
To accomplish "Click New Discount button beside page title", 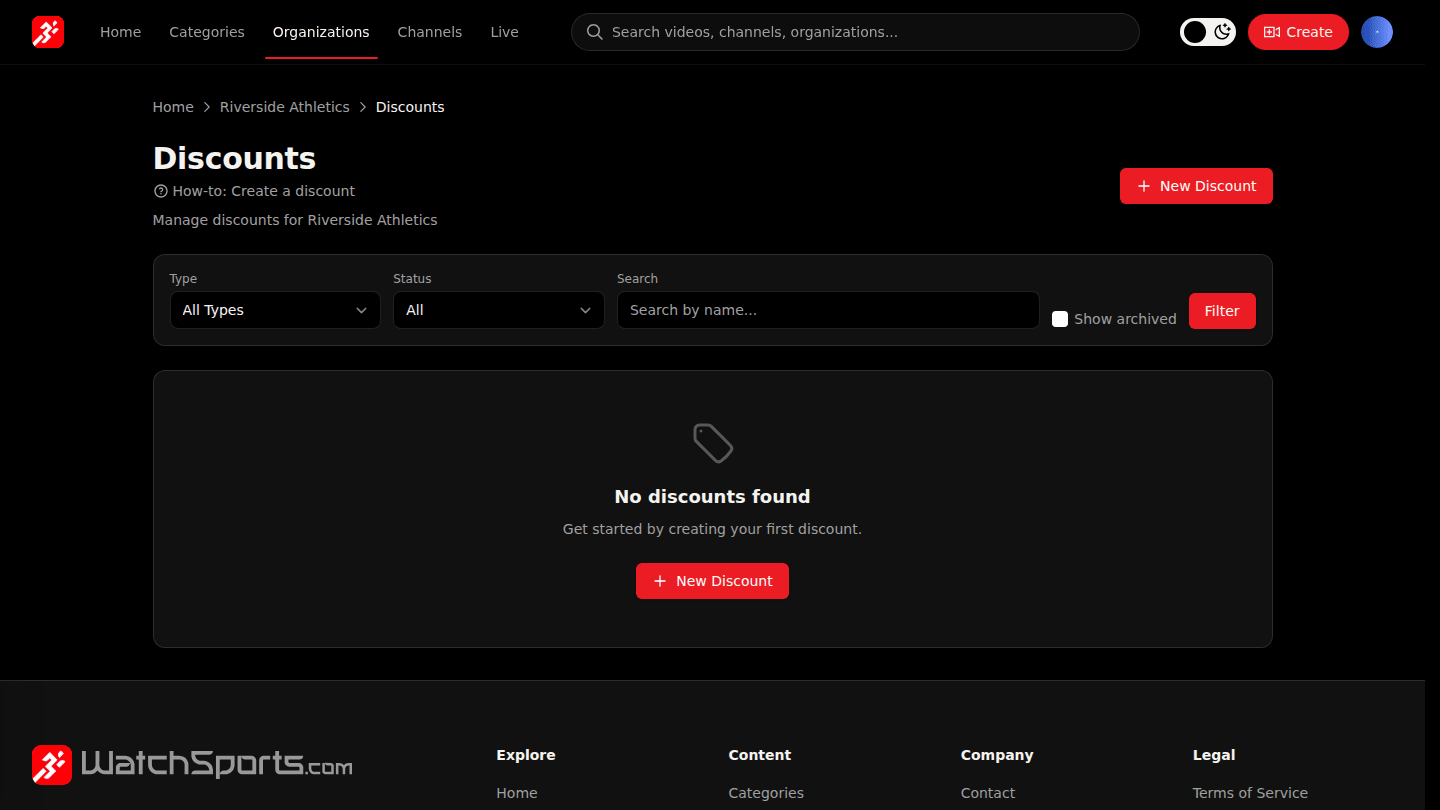I will [x=1196, y=186].
